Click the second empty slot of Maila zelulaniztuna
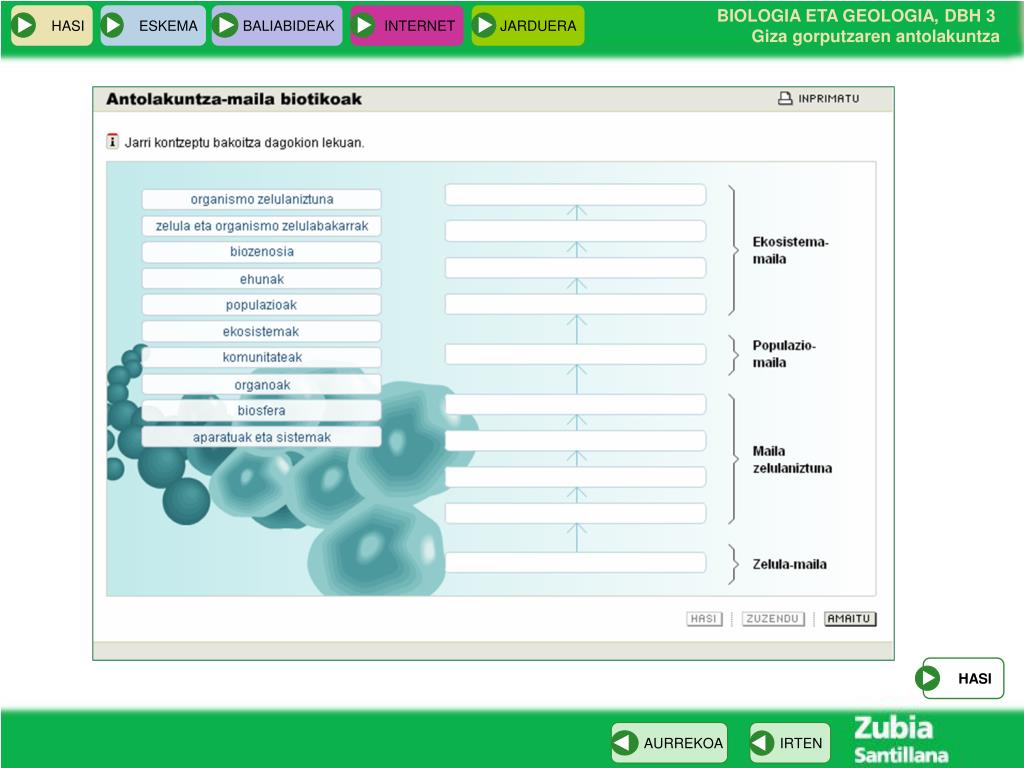1024x768 pixels. (575, 441)
